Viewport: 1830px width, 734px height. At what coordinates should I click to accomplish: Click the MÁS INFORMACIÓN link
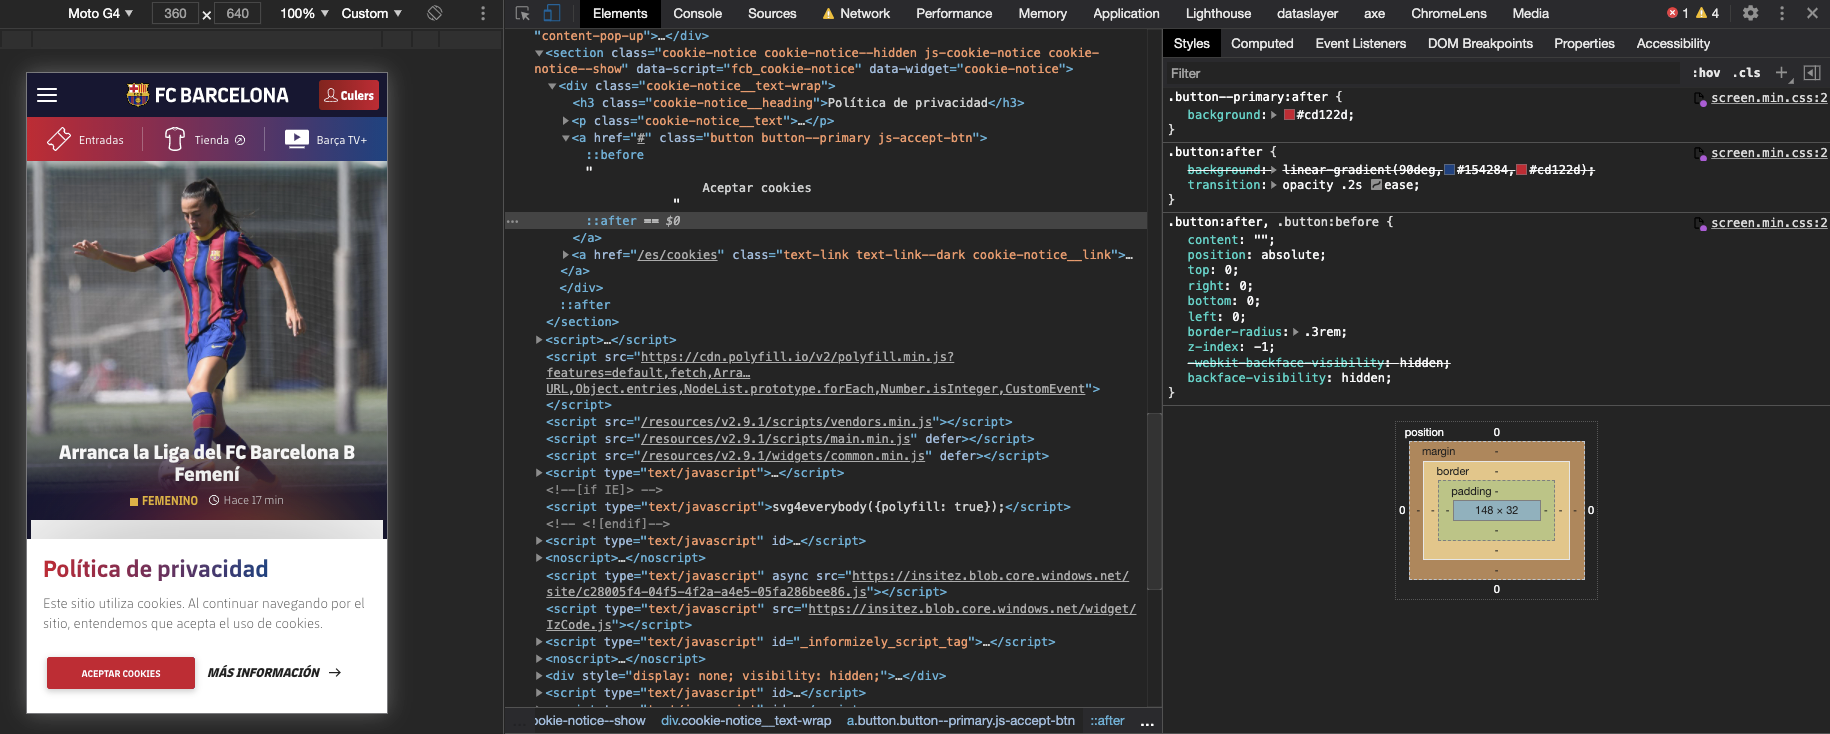coord(264,673)
